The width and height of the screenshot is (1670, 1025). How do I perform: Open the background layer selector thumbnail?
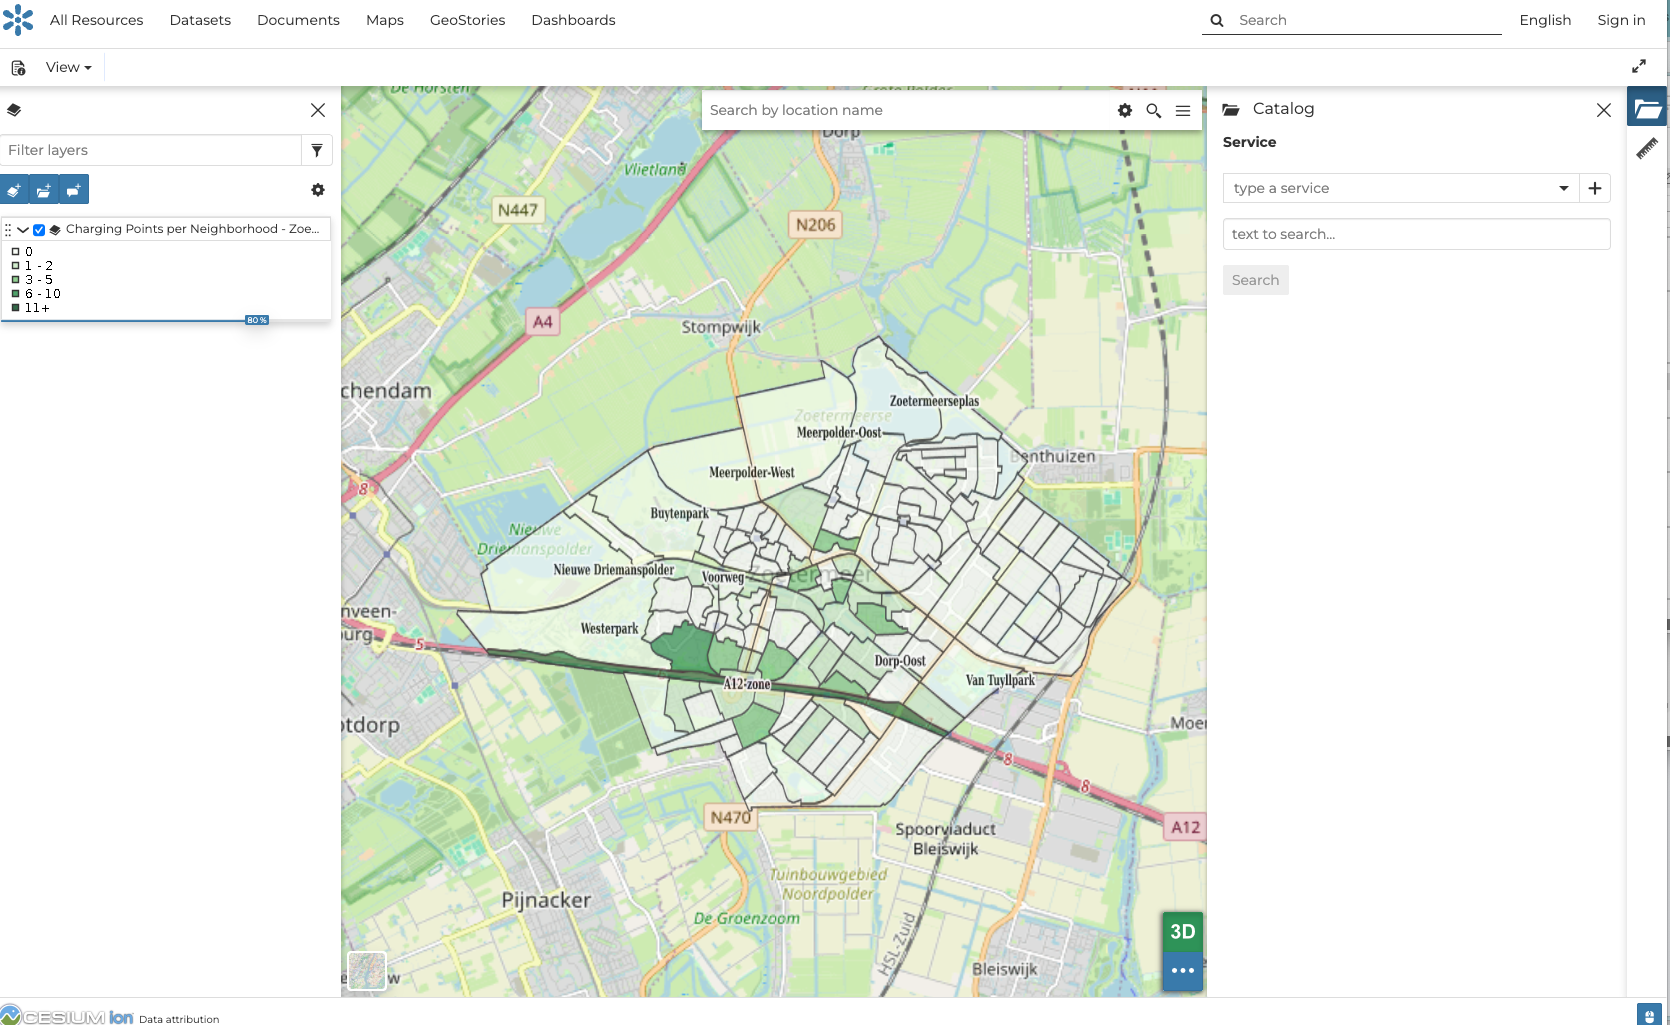coord(367,970)
